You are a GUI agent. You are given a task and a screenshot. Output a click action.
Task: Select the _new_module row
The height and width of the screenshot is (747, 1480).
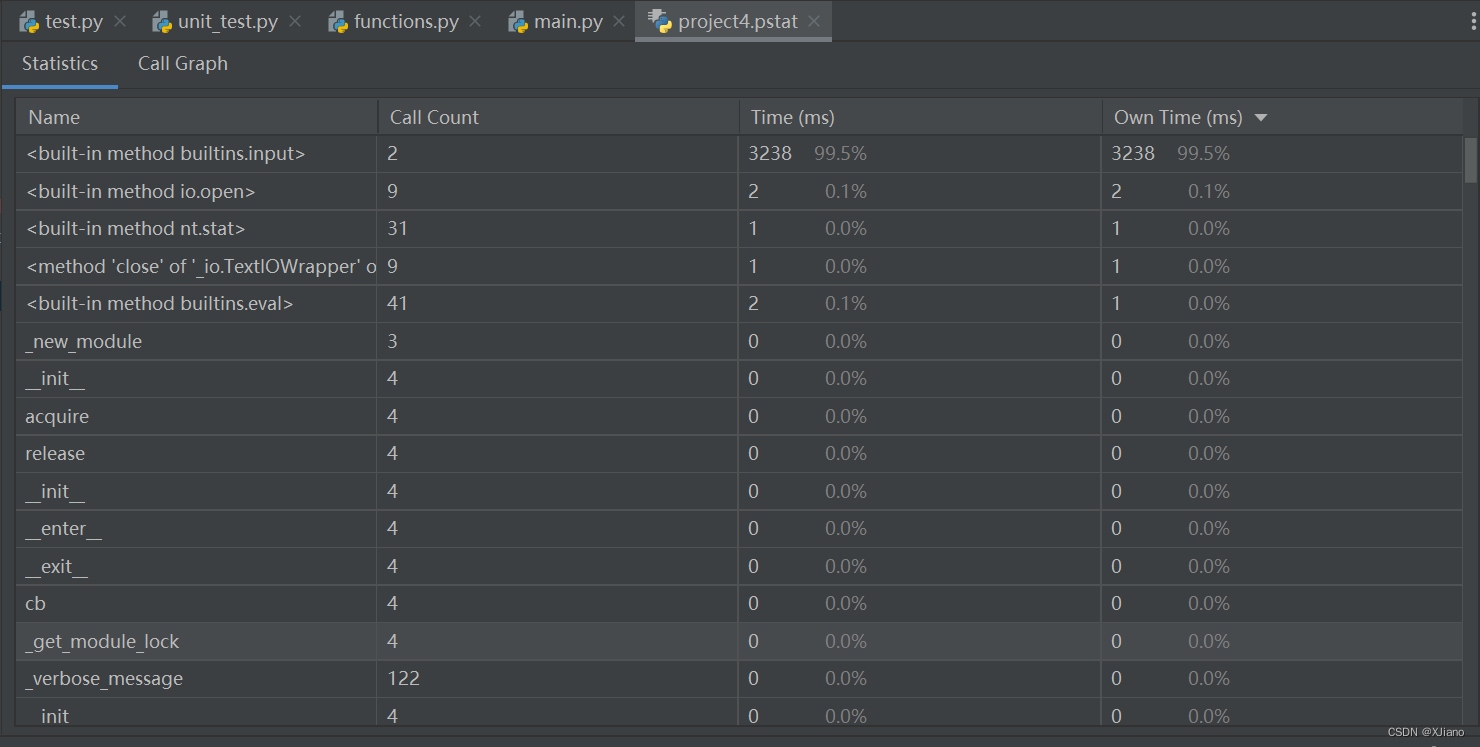pyautogui.click(x=739, y=341)
